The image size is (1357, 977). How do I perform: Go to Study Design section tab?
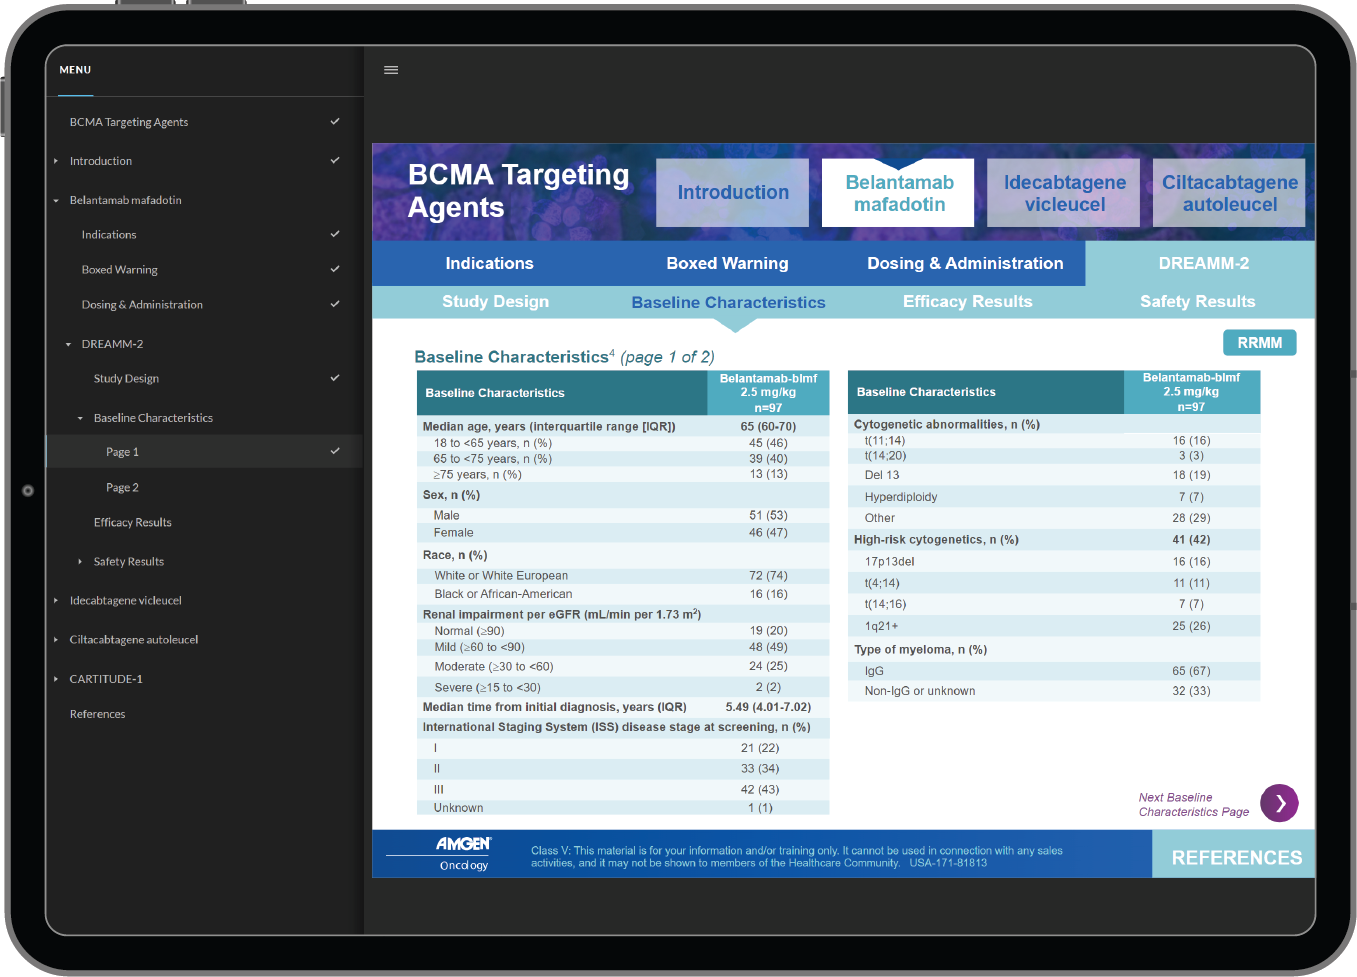point(495,301)
